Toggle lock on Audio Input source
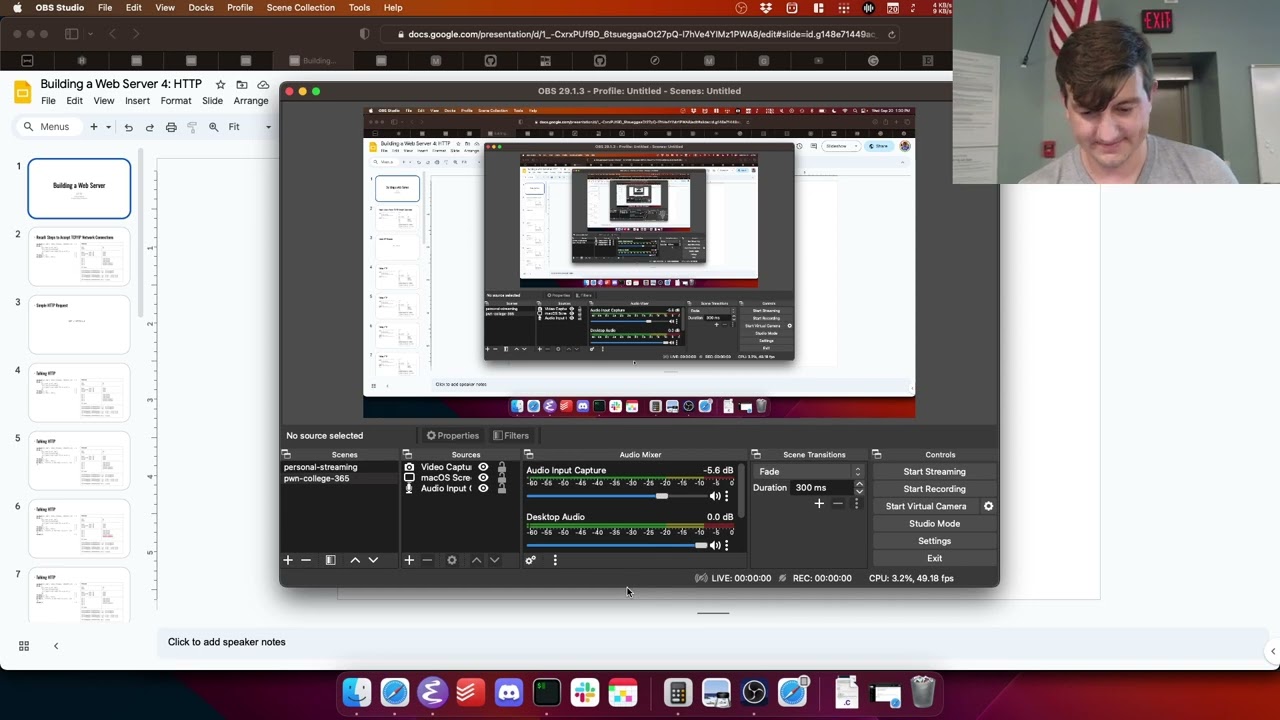Screen dimensions: 1280x720 click(502, 489)
